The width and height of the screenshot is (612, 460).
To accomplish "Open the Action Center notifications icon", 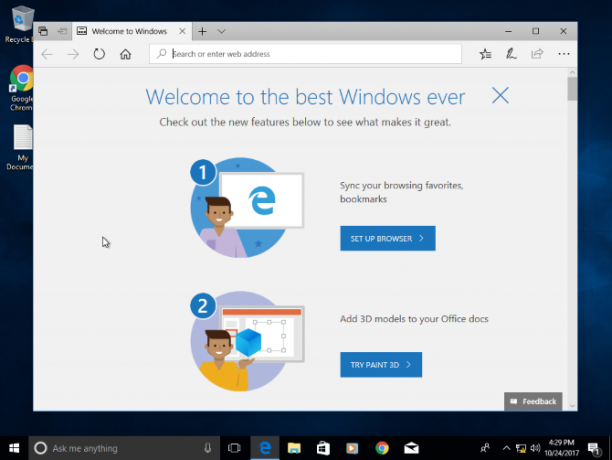I will [594, 448].
